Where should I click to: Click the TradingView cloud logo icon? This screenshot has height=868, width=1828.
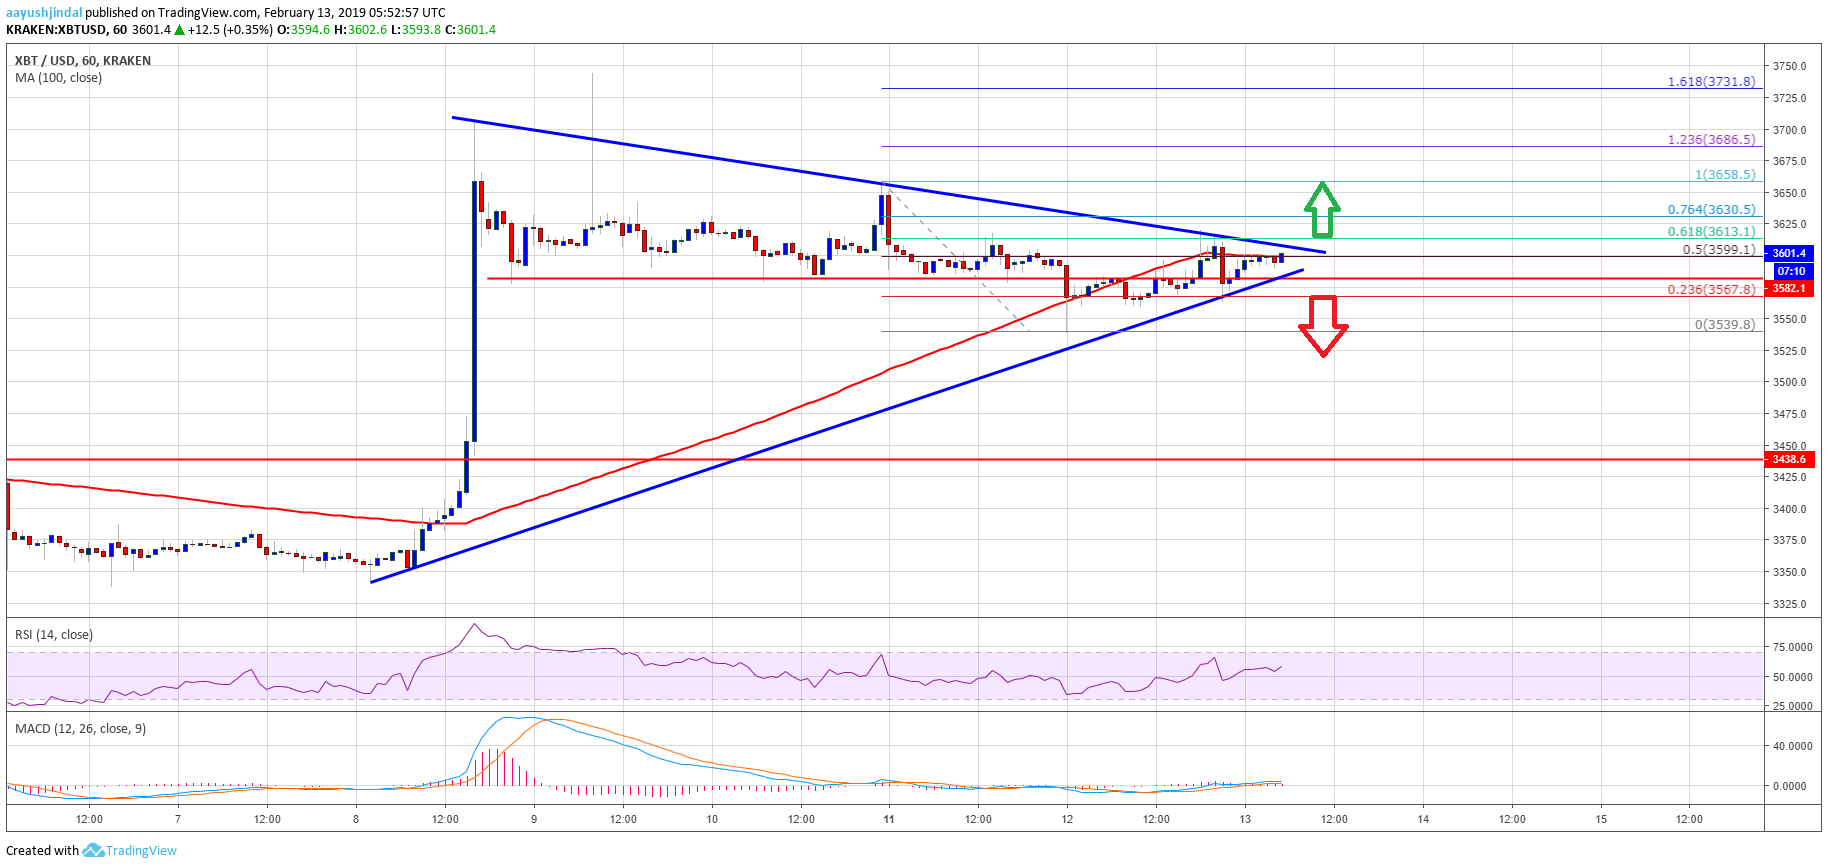pyautogui.click(x=93, y=850)
